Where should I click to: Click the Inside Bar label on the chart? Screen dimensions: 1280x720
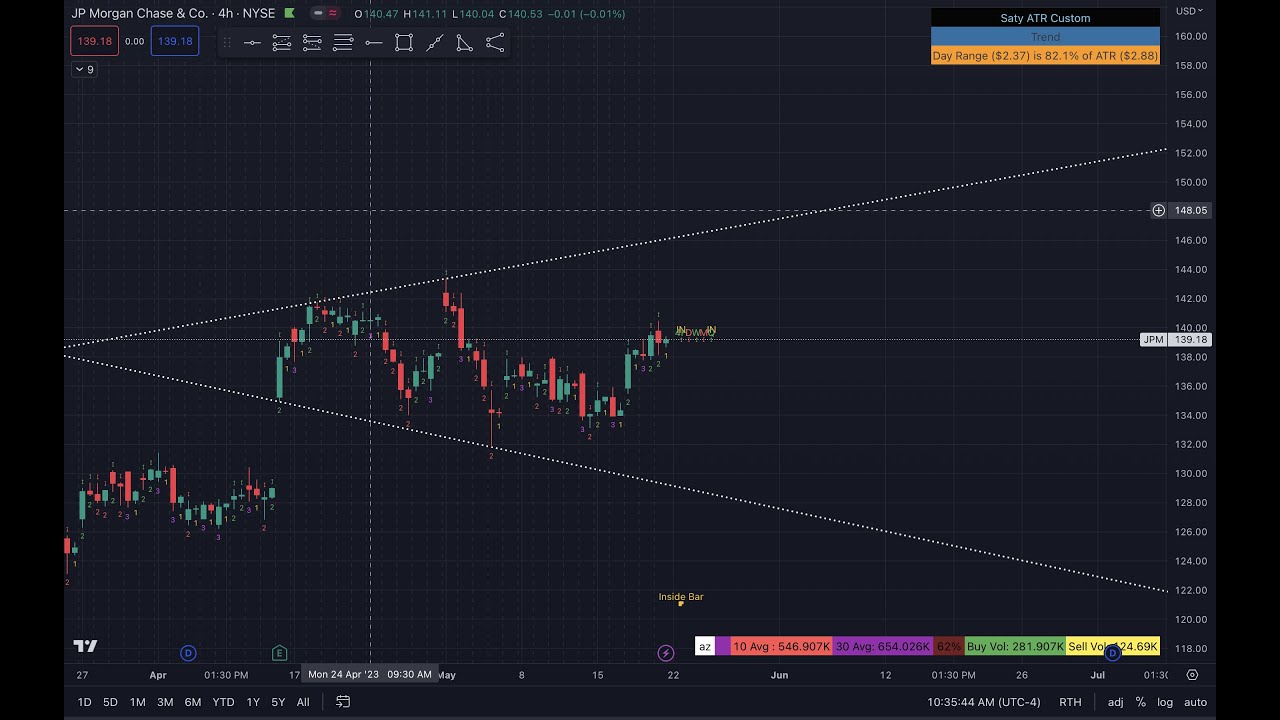pos(681,597)
